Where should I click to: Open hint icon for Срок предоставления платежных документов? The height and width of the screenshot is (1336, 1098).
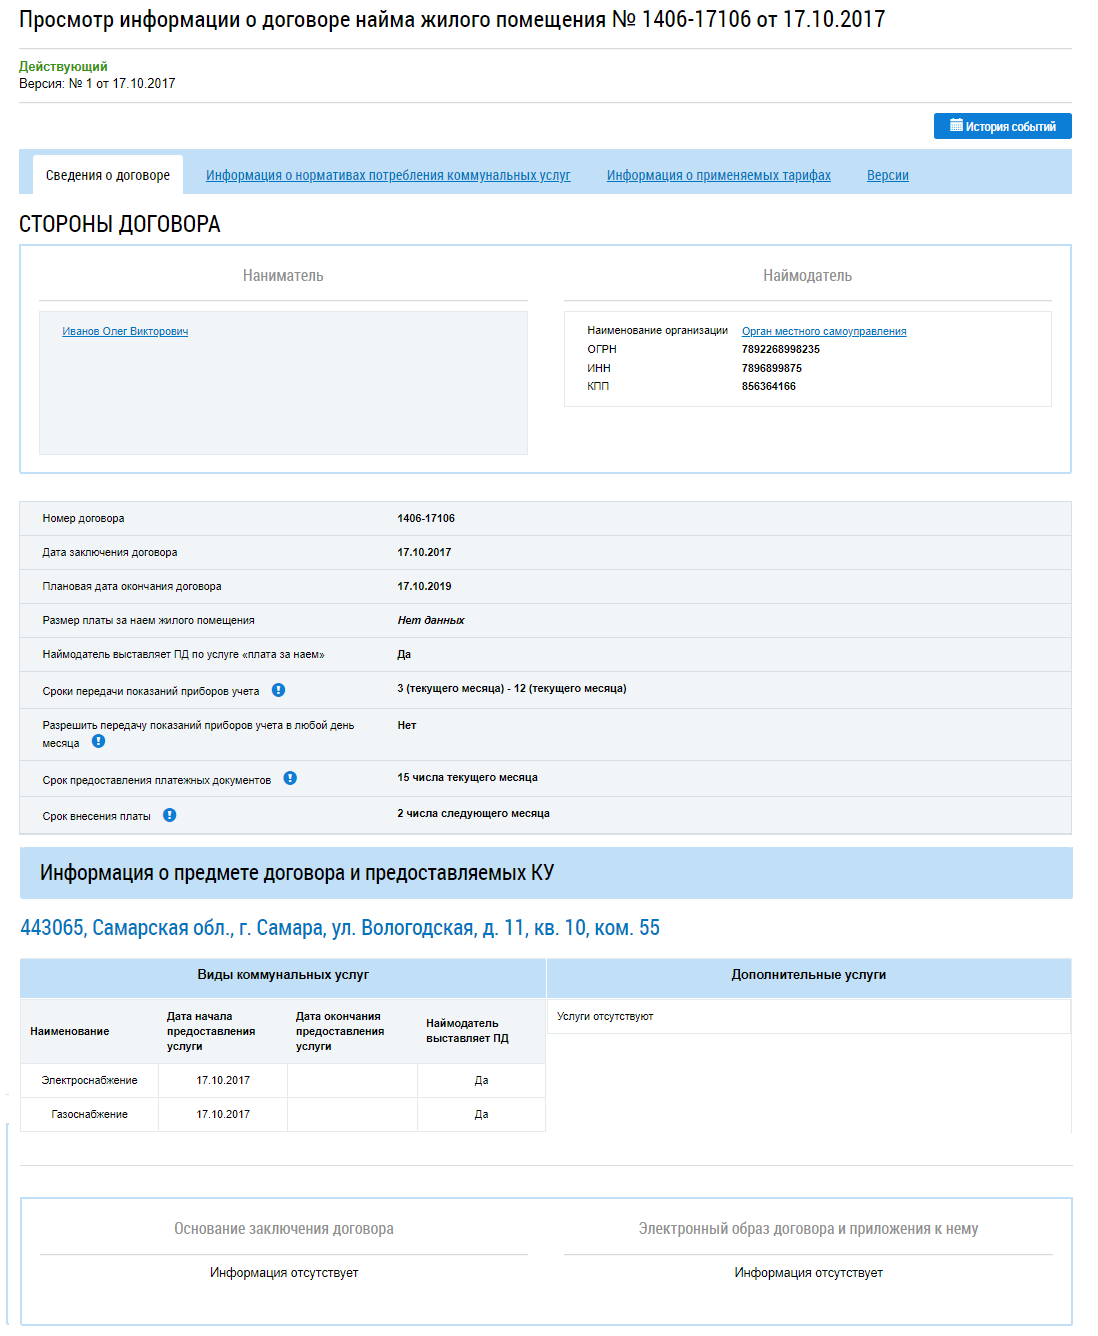click(290, 778)
